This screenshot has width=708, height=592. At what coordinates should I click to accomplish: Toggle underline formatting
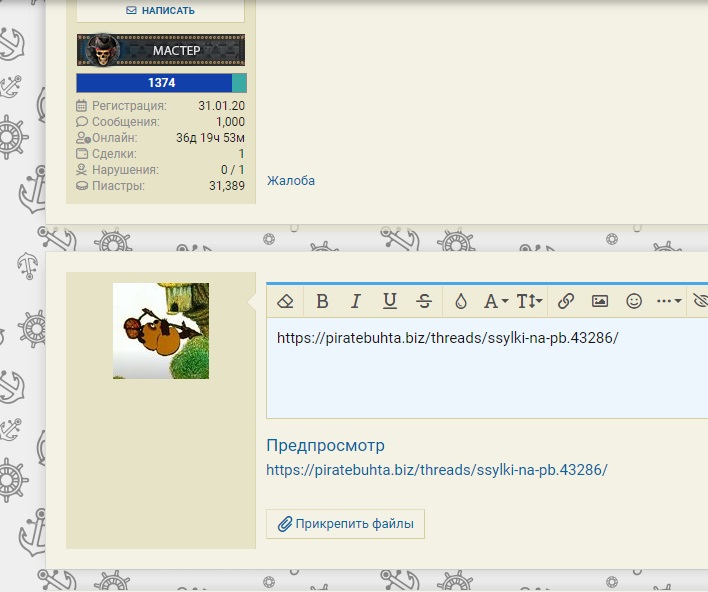point(390,301)
